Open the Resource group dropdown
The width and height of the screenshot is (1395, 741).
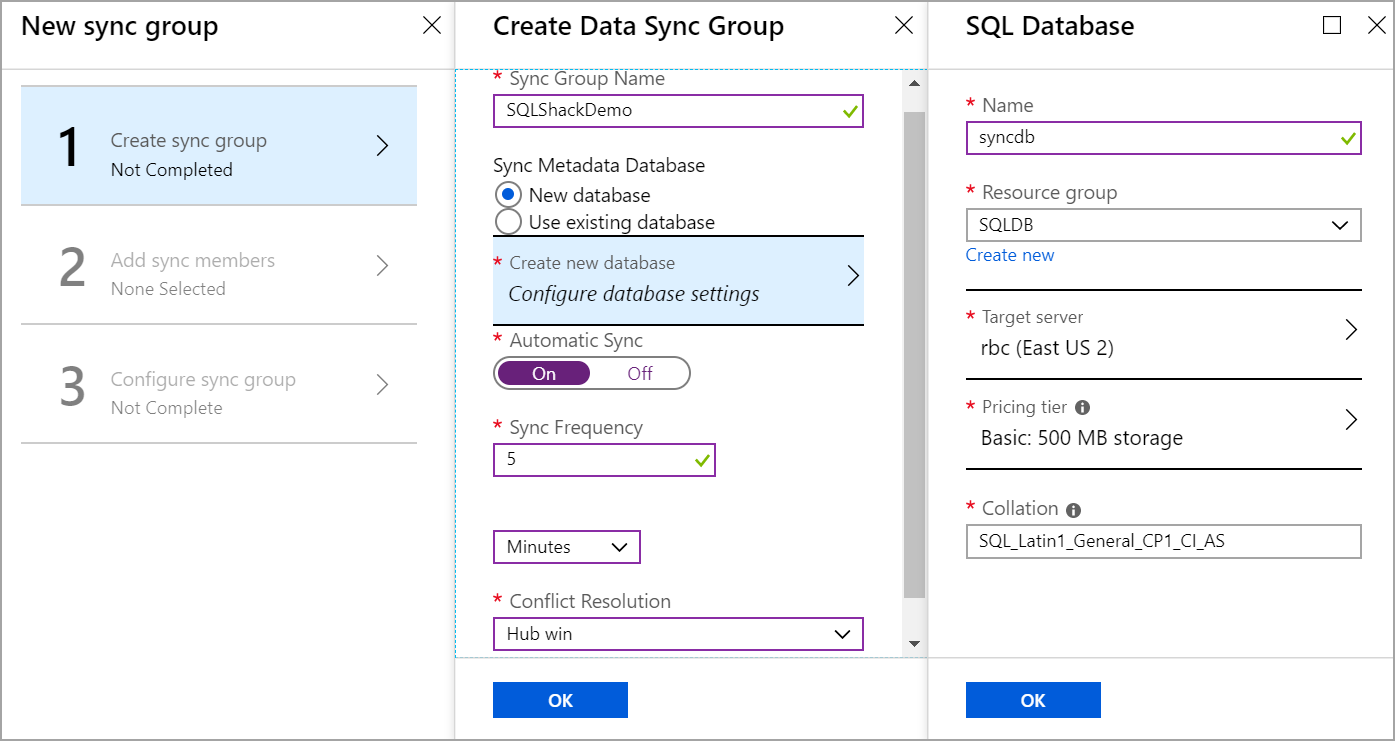tap(1163, 225)
